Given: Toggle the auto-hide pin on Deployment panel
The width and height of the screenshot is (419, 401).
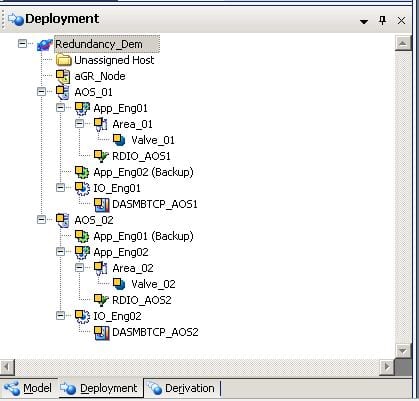Looking at the screenshot, I should point(383,21).
